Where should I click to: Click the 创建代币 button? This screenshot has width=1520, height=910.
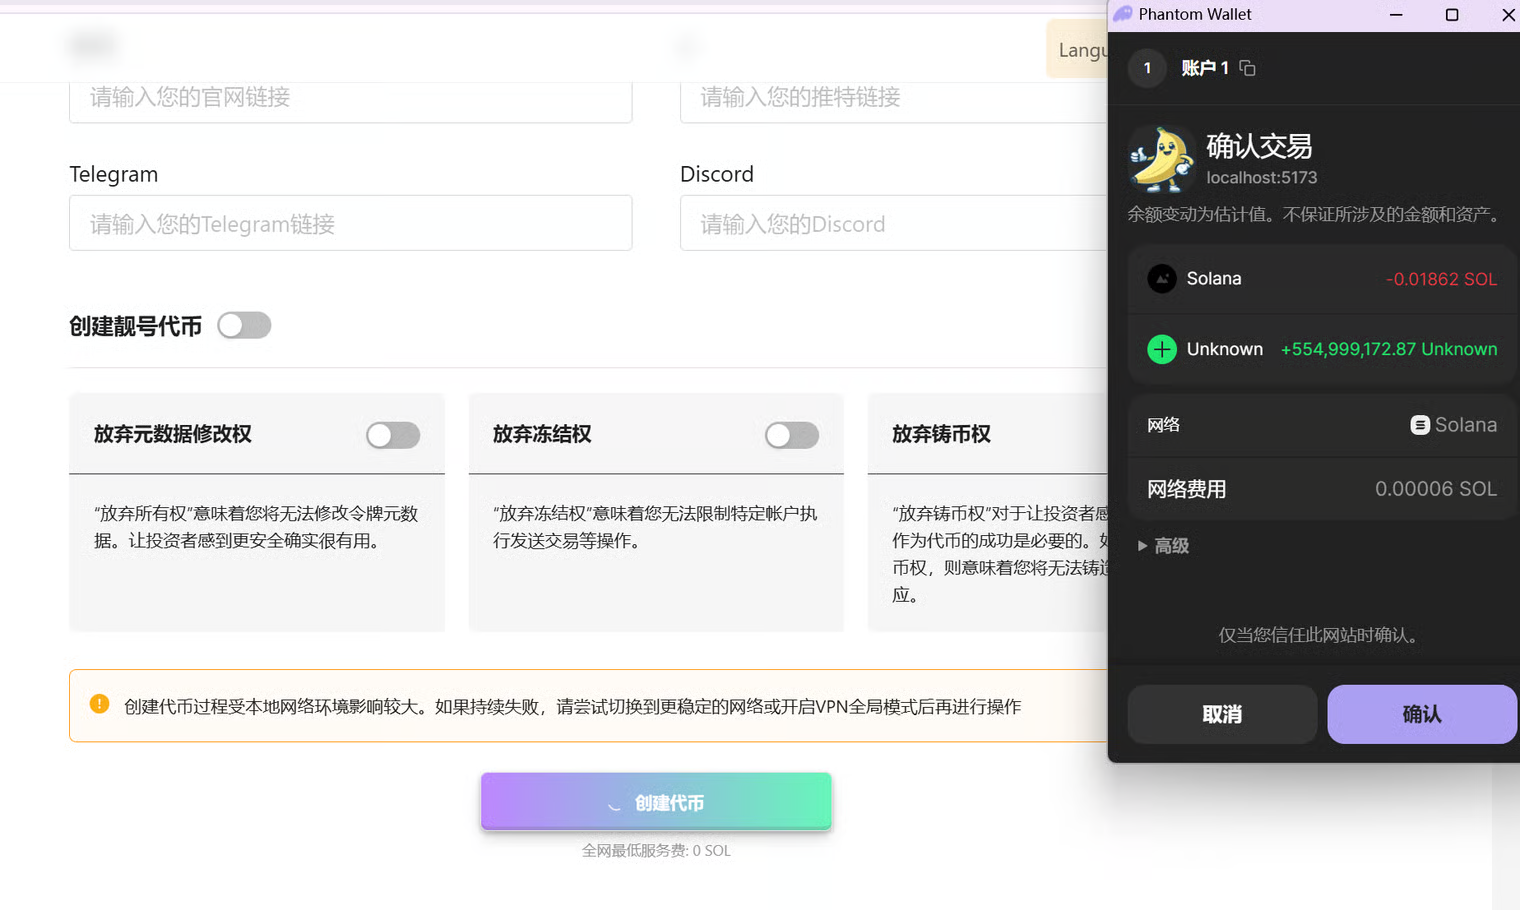[656, 802]
